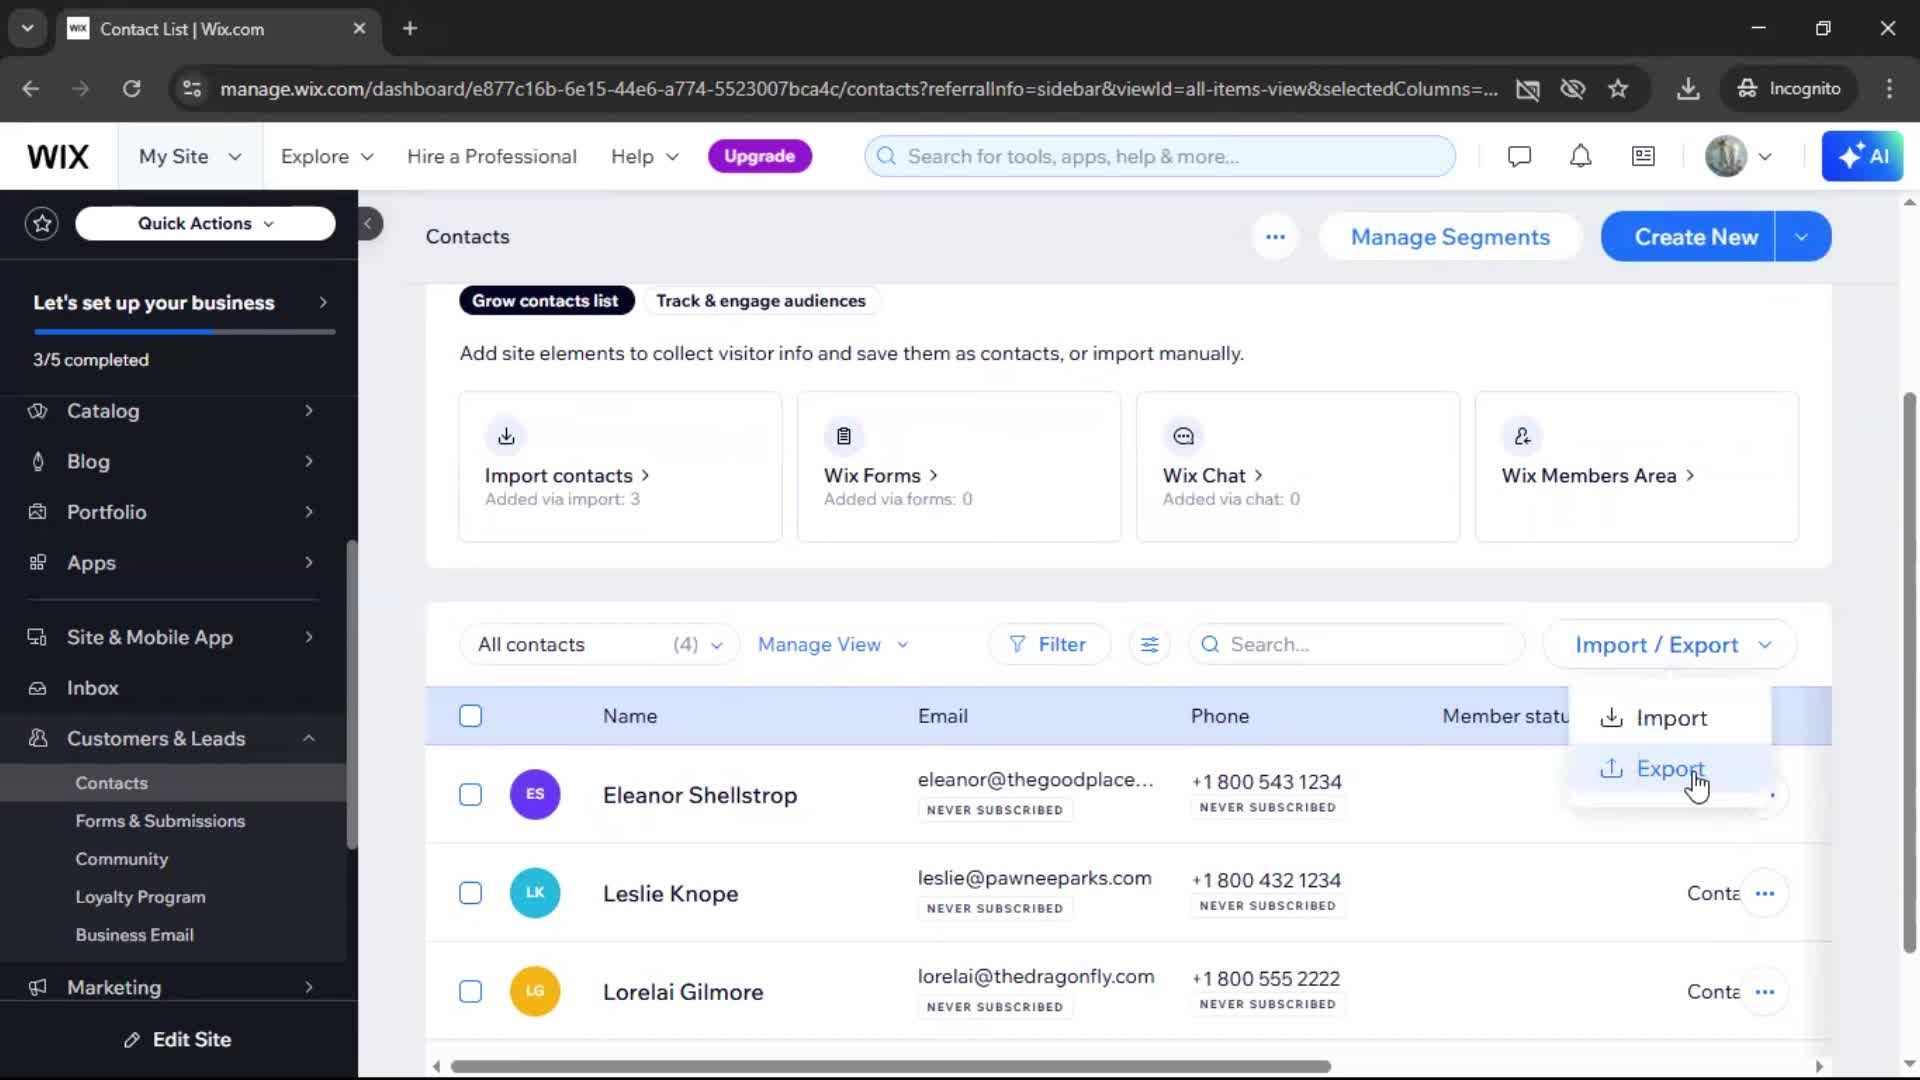Launch the AI assistant button
This screenshot has height=1080, width=1920.
(x=1862, y=156)
